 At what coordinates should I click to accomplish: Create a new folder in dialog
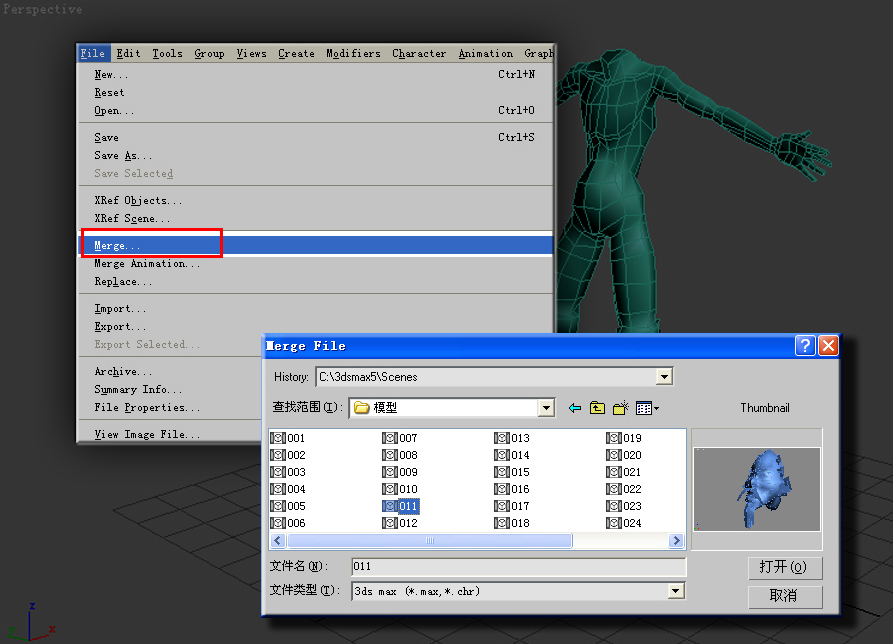click(x=621, y=408)
